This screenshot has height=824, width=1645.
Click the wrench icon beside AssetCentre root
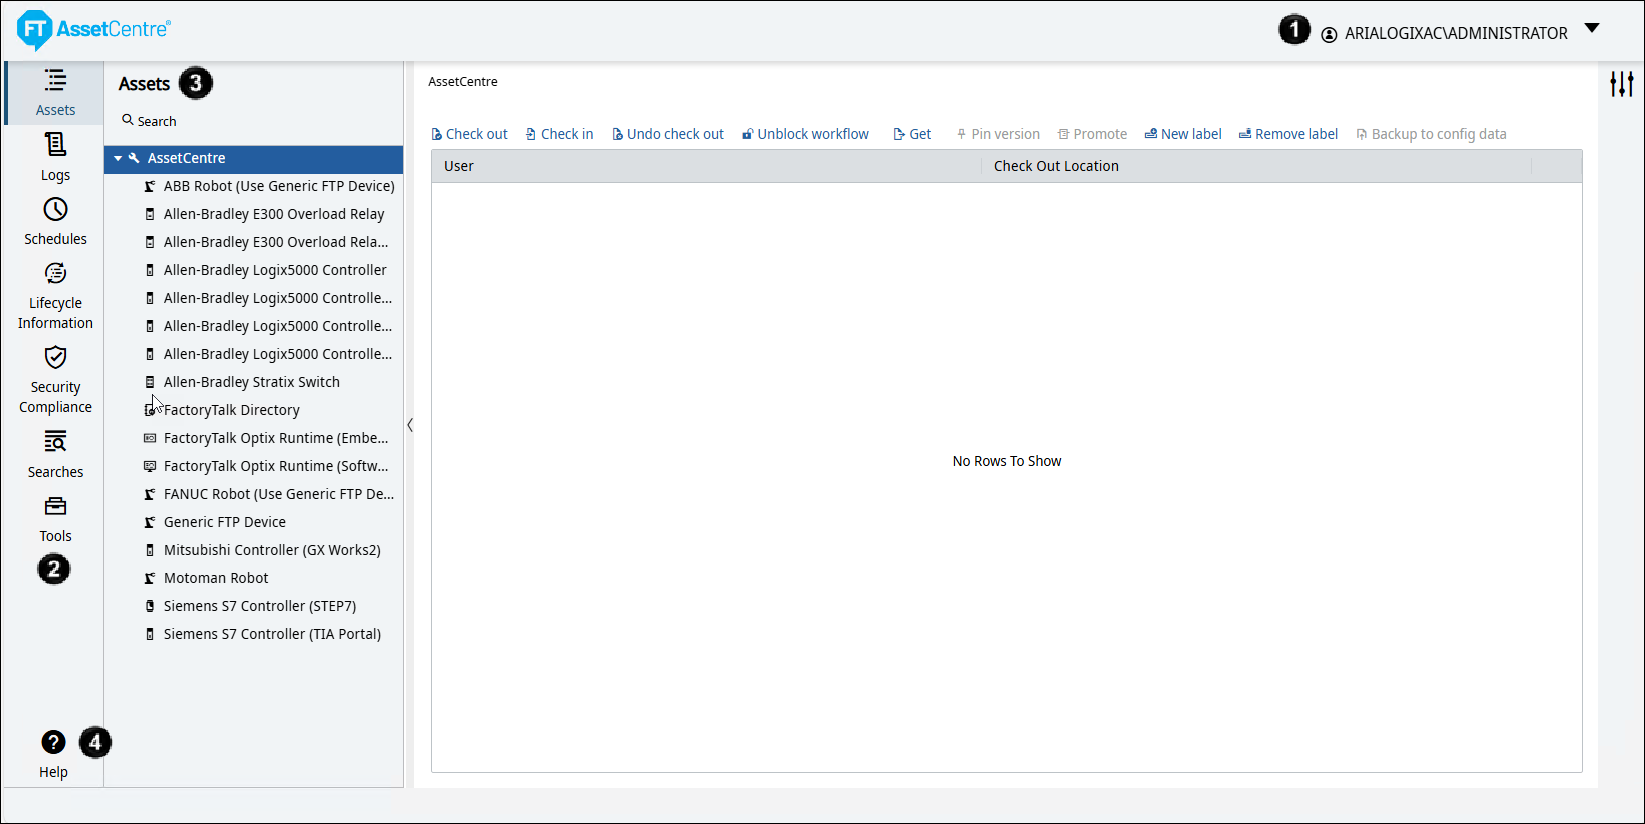coord(134,158)
